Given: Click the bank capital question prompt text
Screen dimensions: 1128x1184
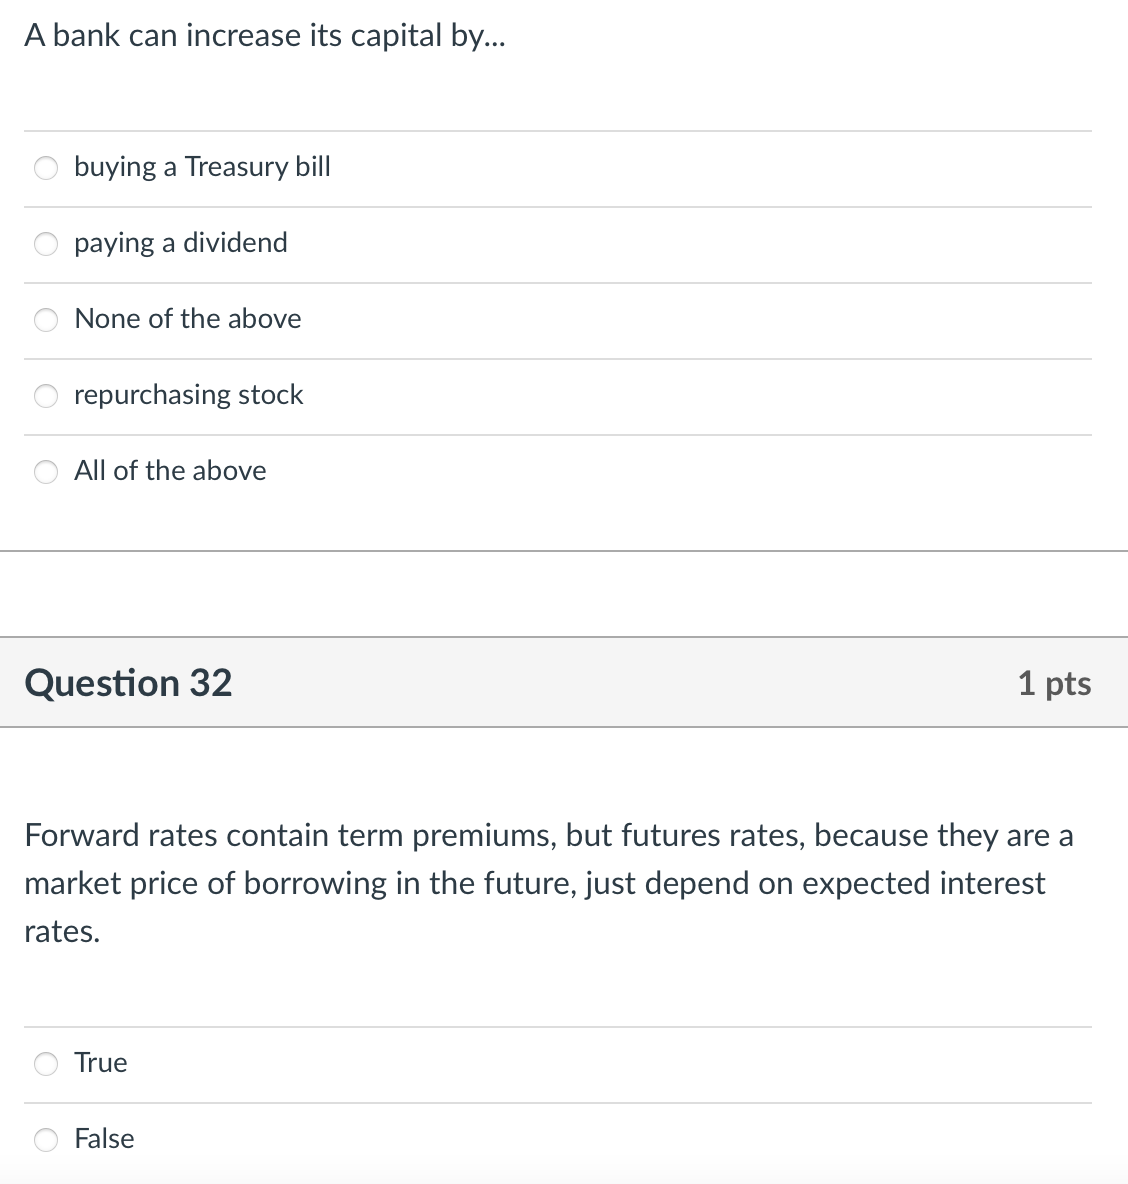Looking at the screenshot, I should (265, 35).
